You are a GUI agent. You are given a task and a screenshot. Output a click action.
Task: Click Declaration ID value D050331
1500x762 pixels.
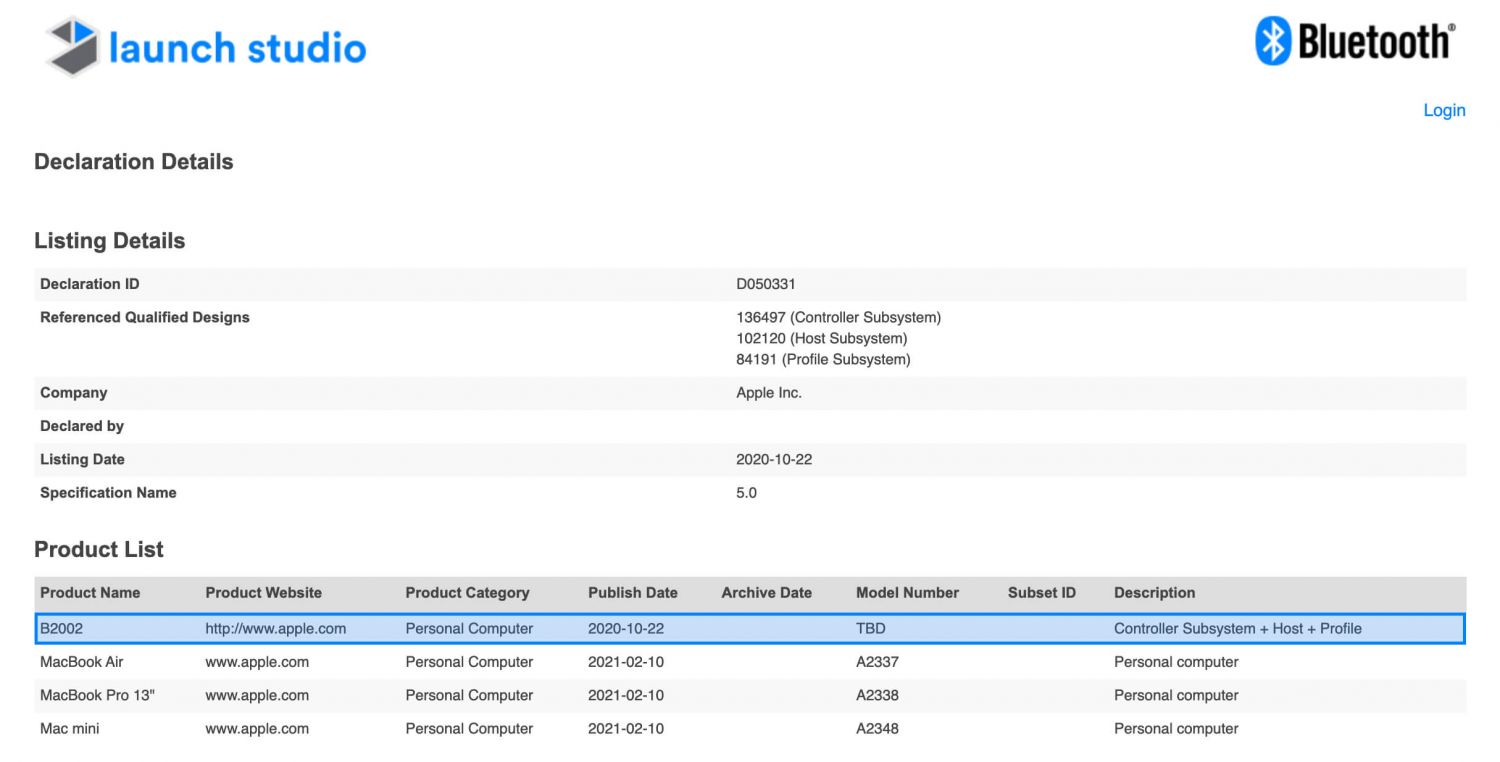[x=765, y=284]
